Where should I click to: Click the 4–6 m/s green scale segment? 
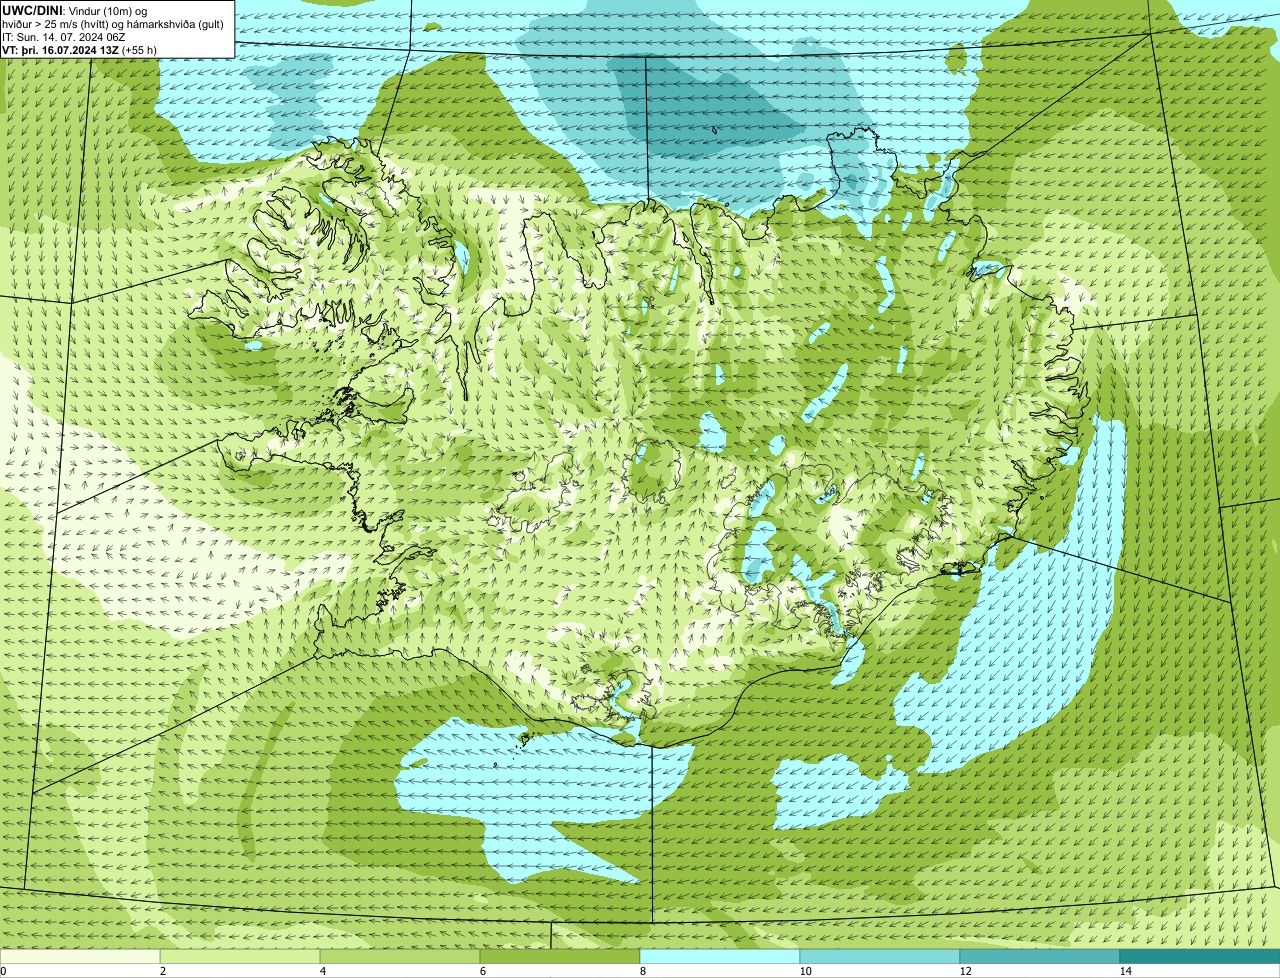400,957
